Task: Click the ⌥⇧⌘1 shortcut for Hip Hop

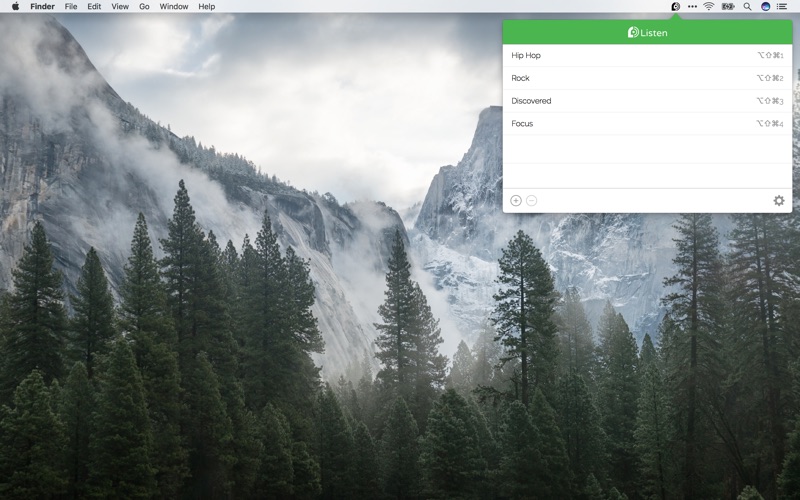Action: coord(770,55)
